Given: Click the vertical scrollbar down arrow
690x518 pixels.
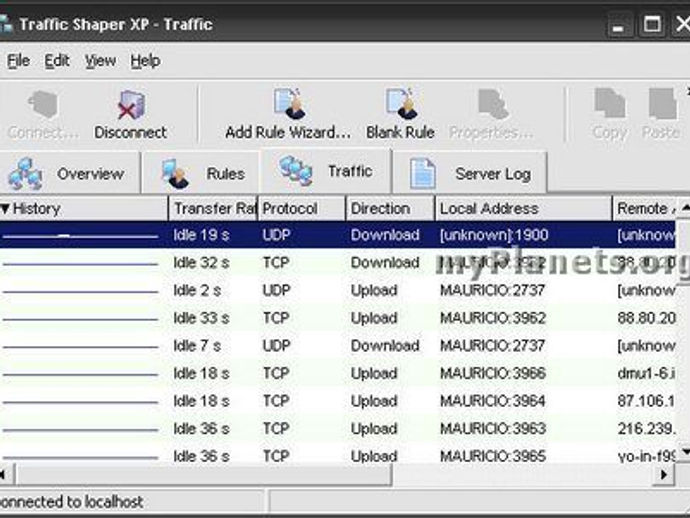Looking at the screenshot, I should pyautogui.click(x=684, y=452).
